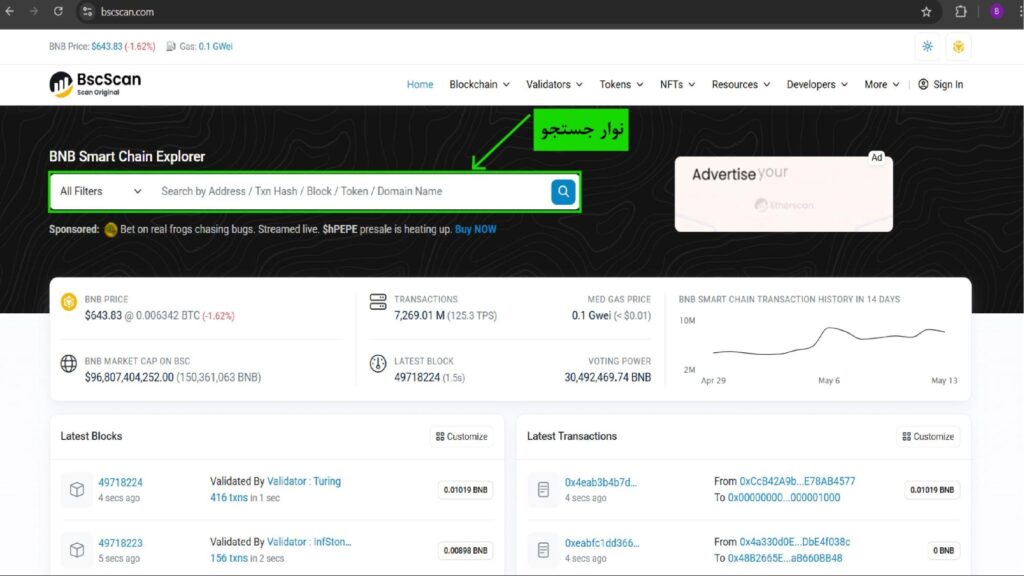Screen dimensions: 1024x576
Task: Click the globe icon beside BNB Market Cap
Action: [69, 363]
